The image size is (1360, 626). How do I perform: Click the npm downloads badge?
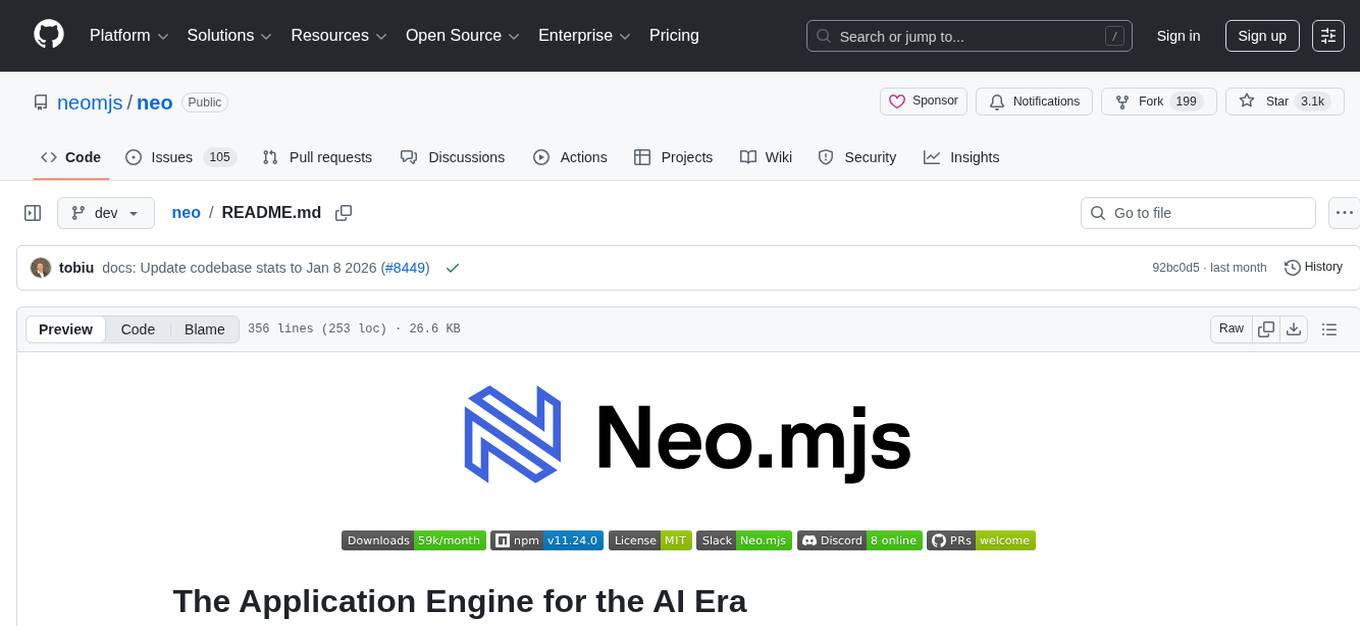click(413, 540)
